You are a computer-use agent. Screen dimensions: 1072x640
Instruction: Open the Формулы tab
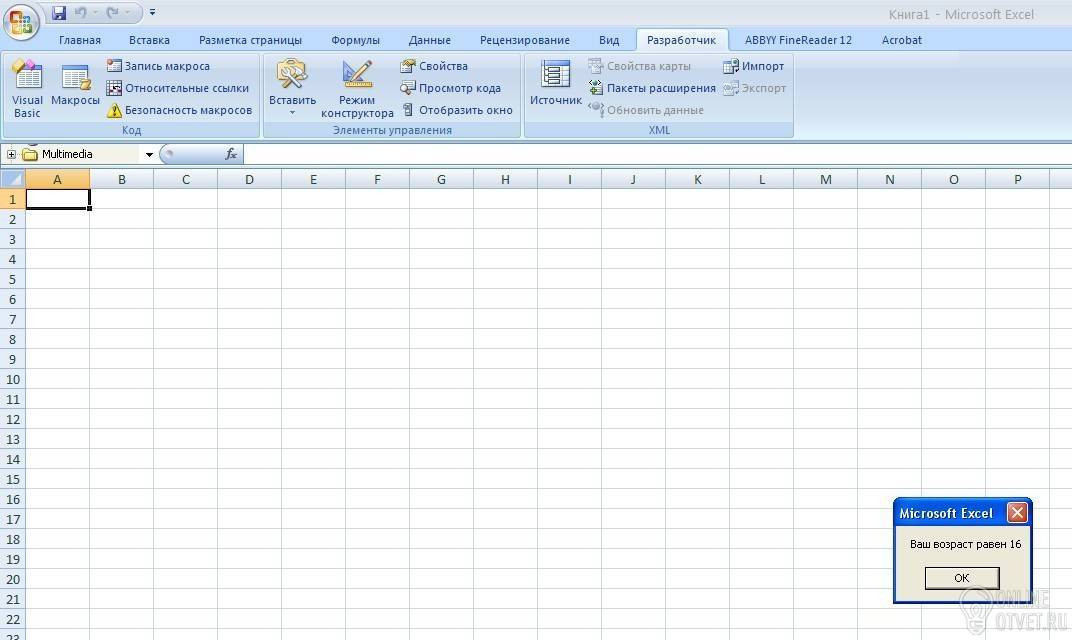[x=356, y=40]
